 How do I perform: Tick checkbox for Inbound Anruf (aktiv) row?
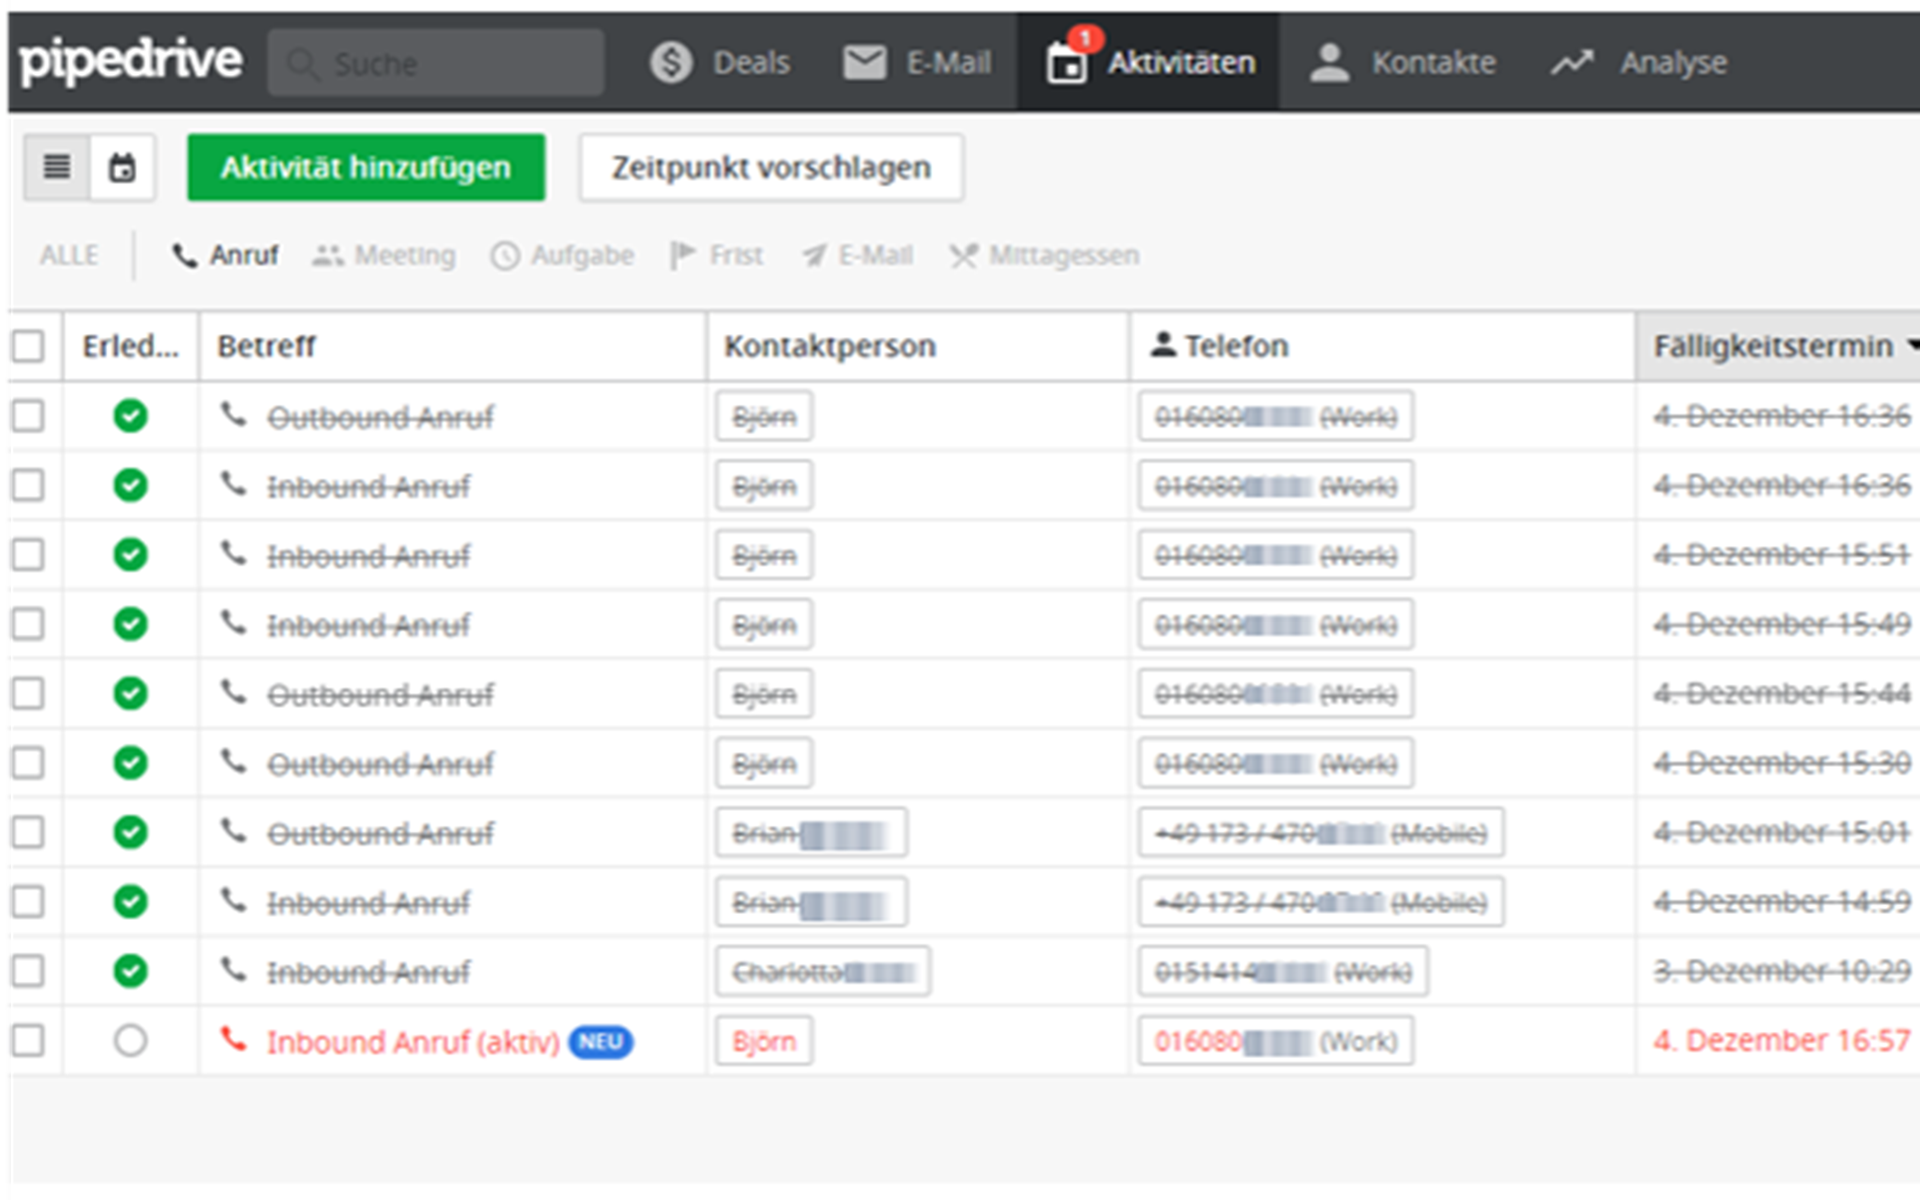tap(28, 1041)
